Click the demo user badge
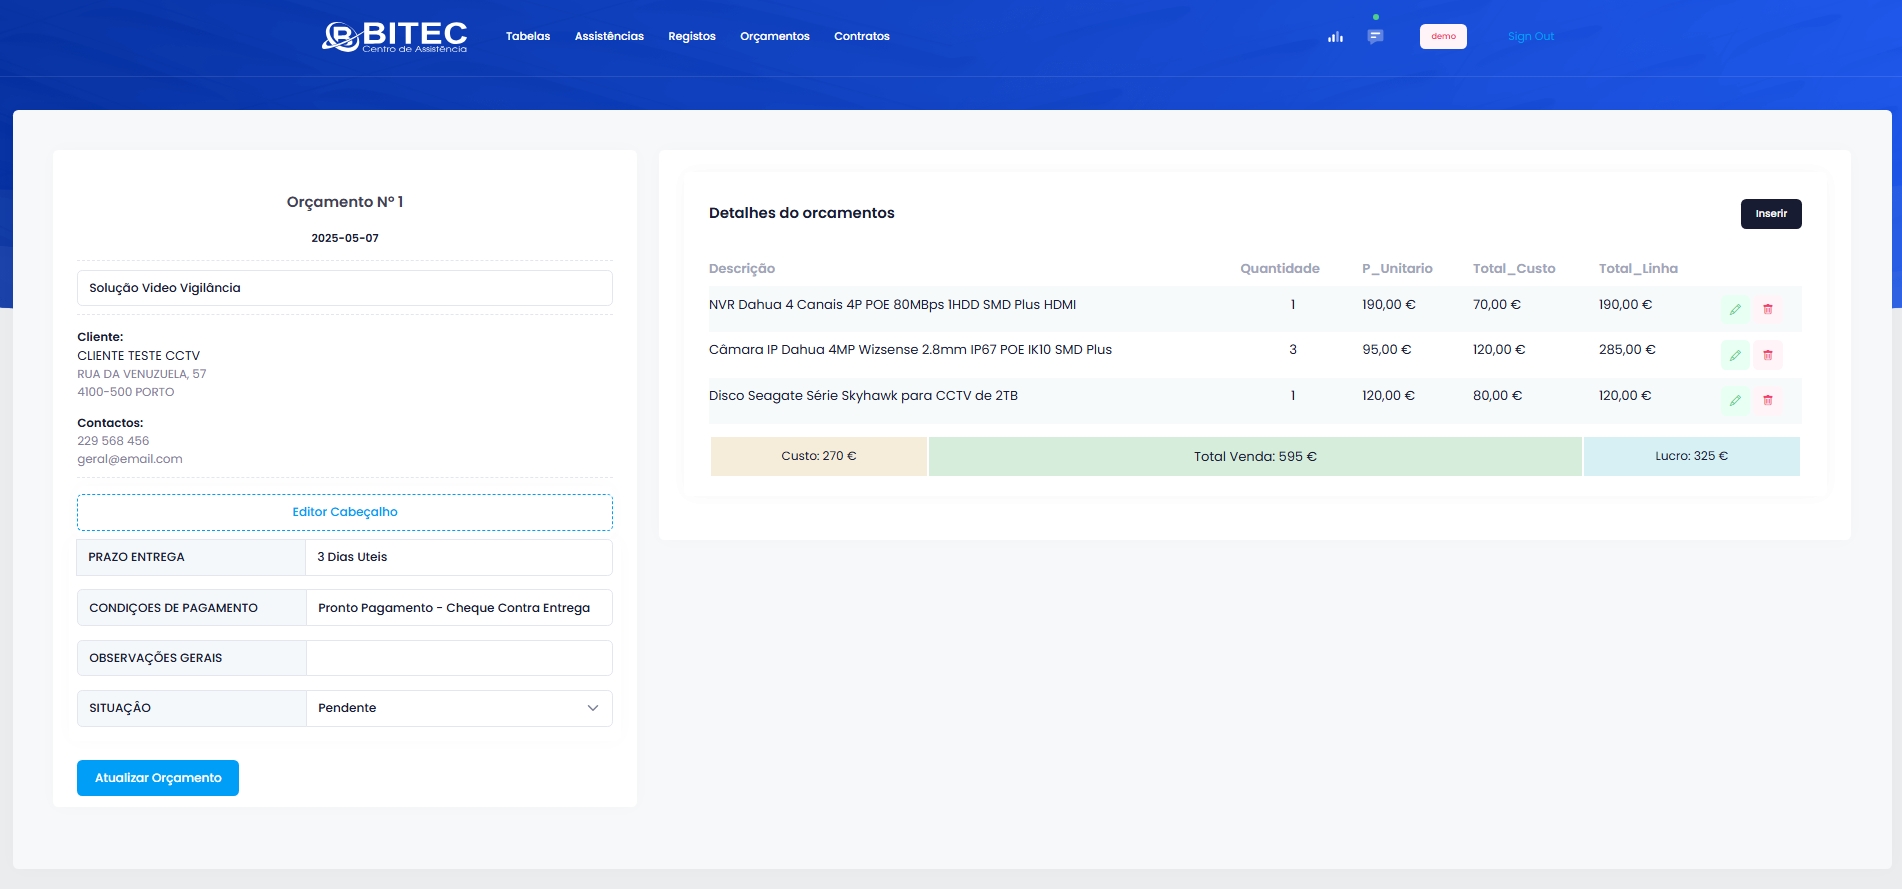Screen dimensions: 1902x889 1443,37
